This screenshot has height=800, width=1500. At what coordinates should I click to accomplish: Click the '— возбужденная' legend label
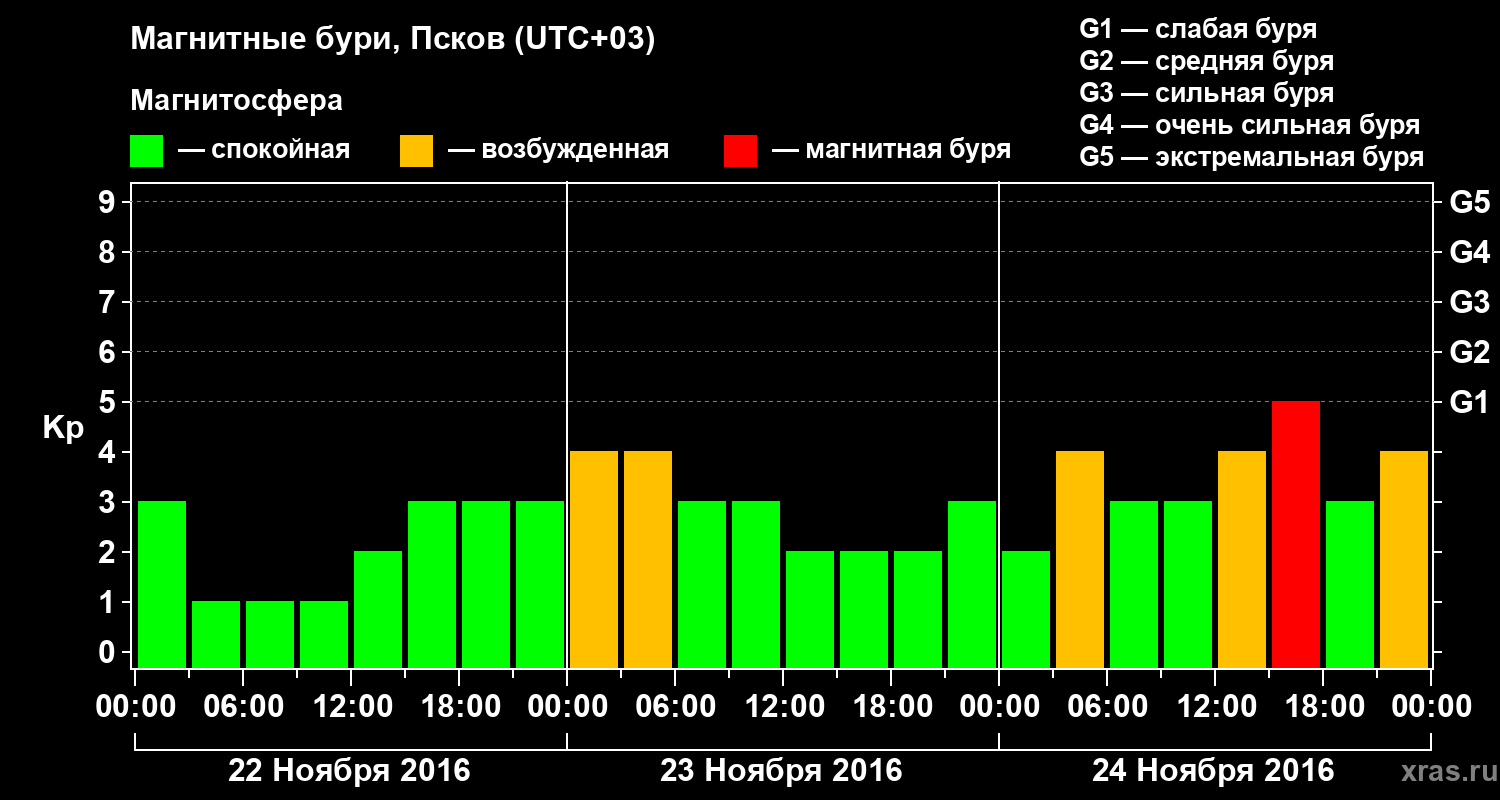pyautogui.click(x=558, y=150)
